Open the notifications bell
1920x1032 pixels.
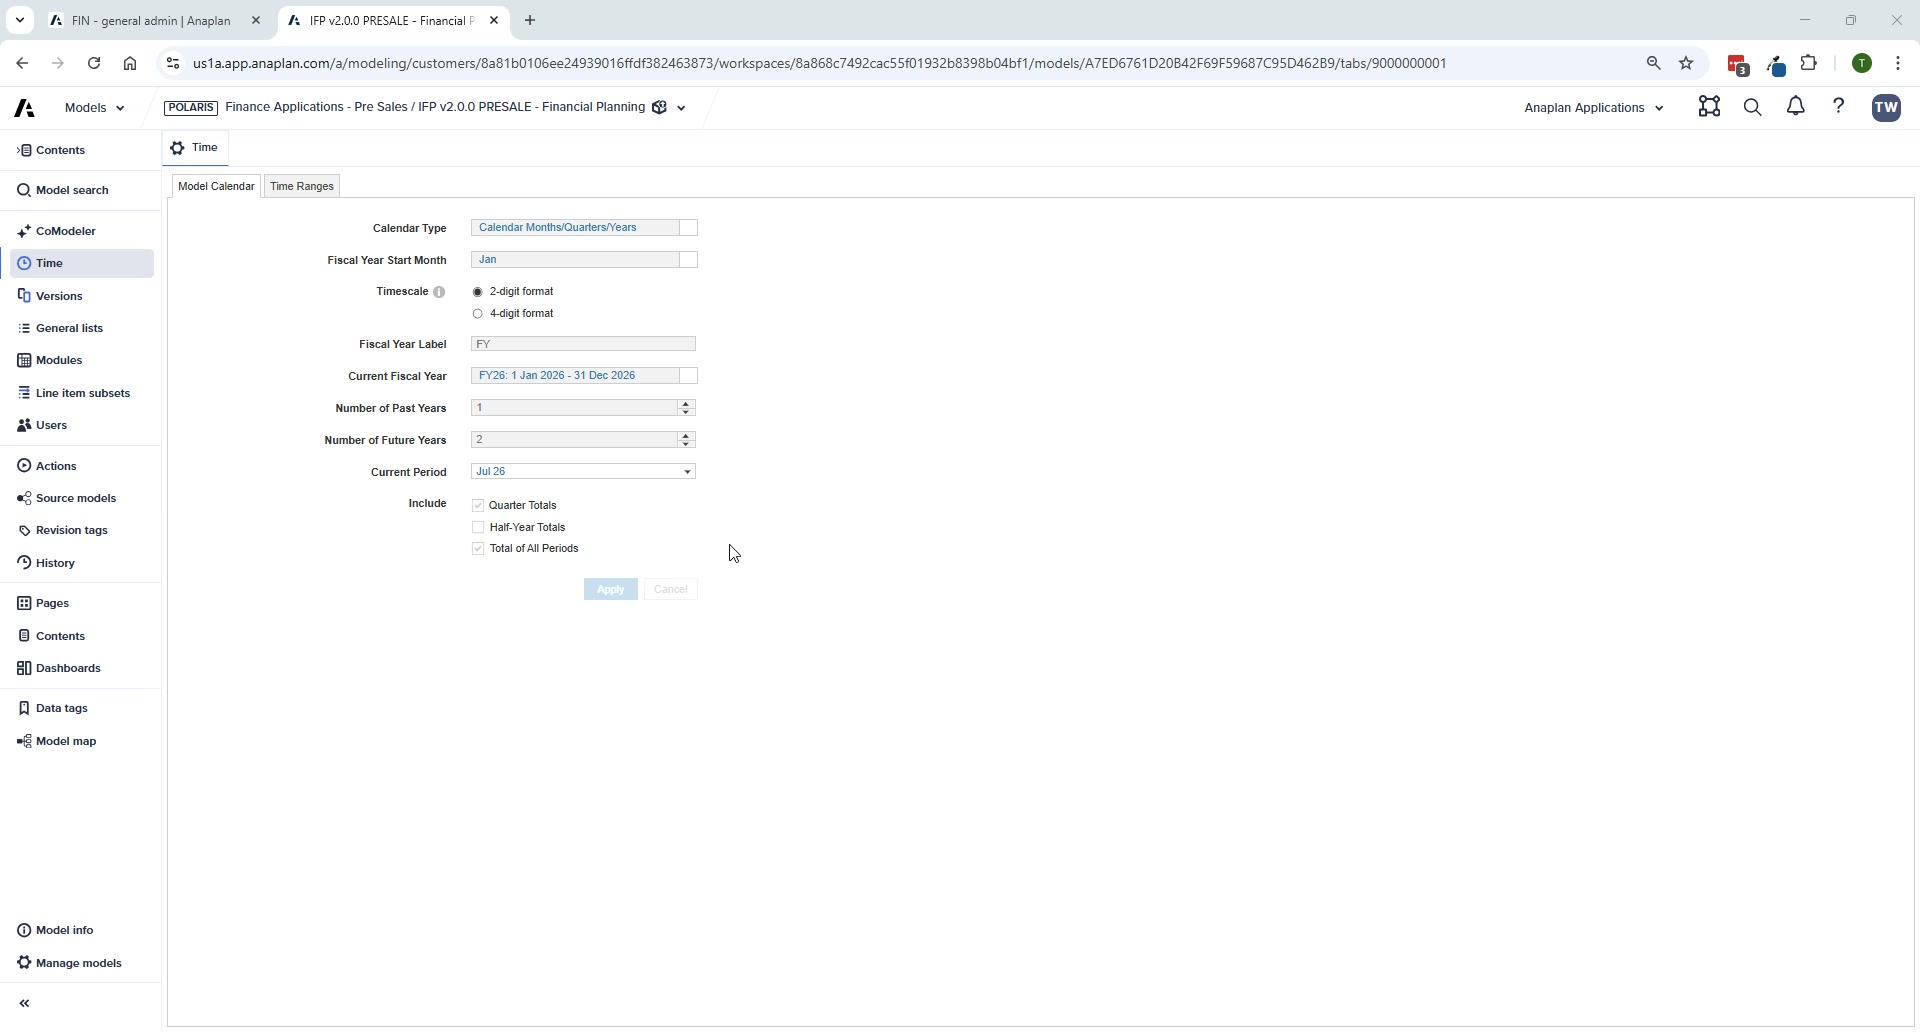pyautogui.click(x=1796, y=107)
